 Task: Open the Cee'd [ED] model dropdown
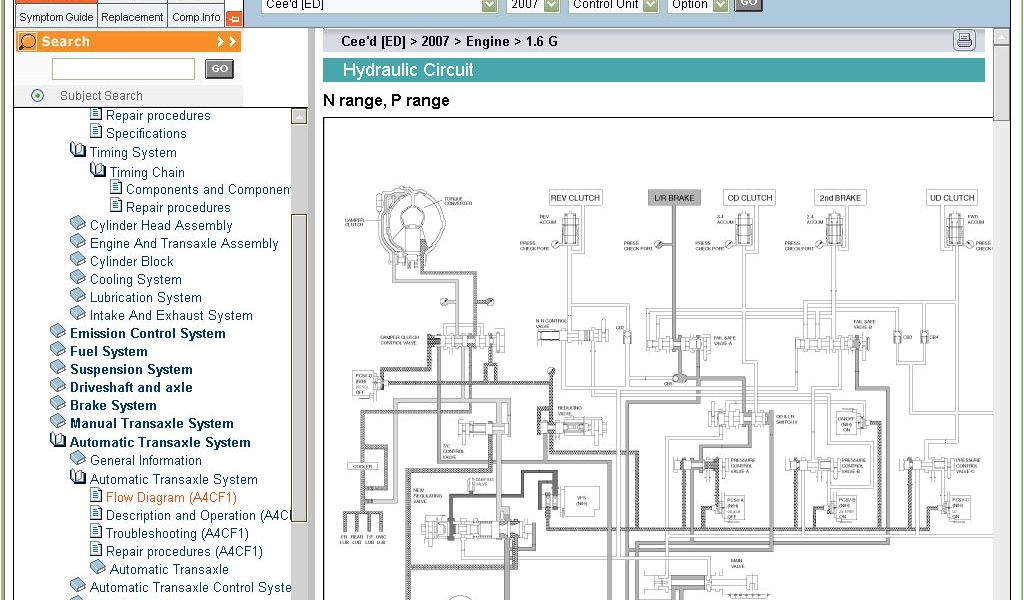point(489,5)
